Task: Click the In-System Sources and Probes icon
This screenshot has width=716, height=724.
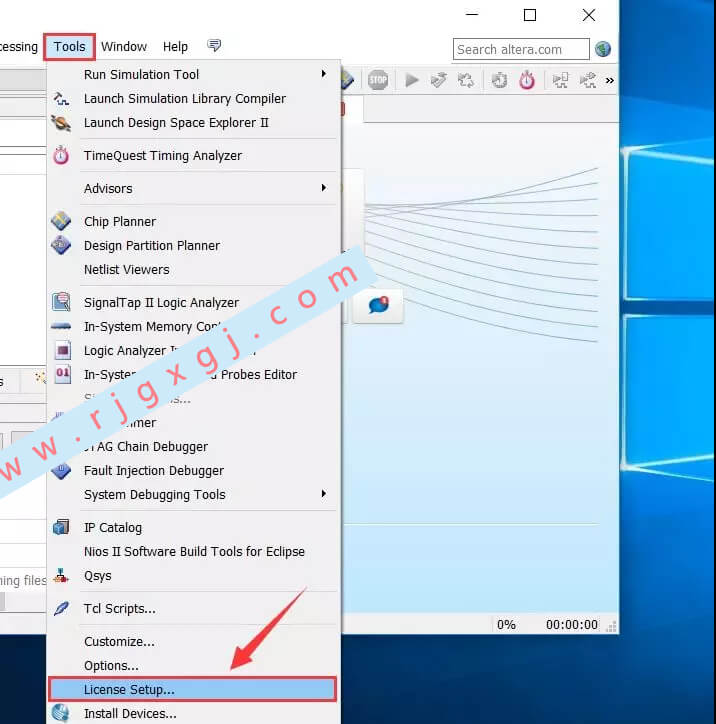Action: [62, 374]
